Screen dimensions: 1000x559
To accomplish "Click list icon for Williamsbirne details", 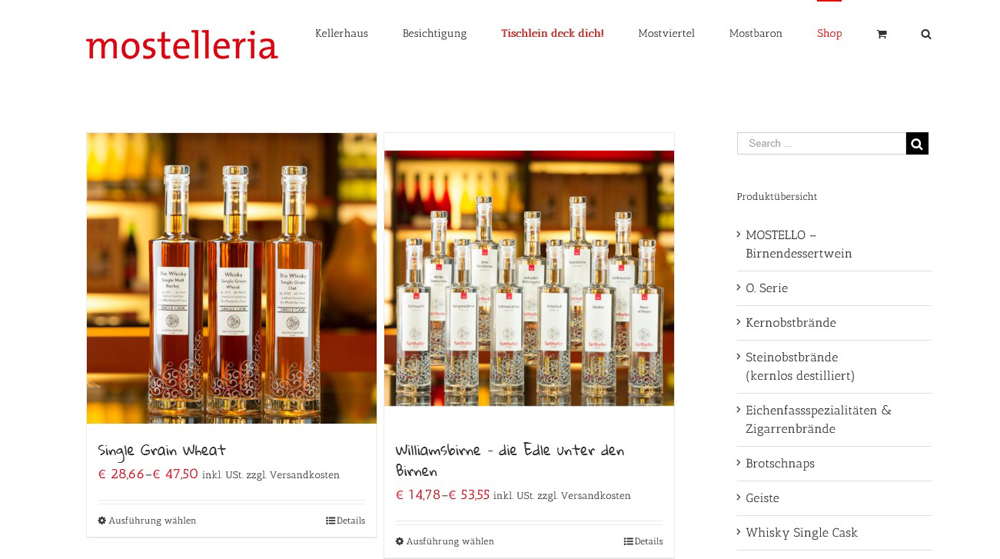I will [628, 541].
